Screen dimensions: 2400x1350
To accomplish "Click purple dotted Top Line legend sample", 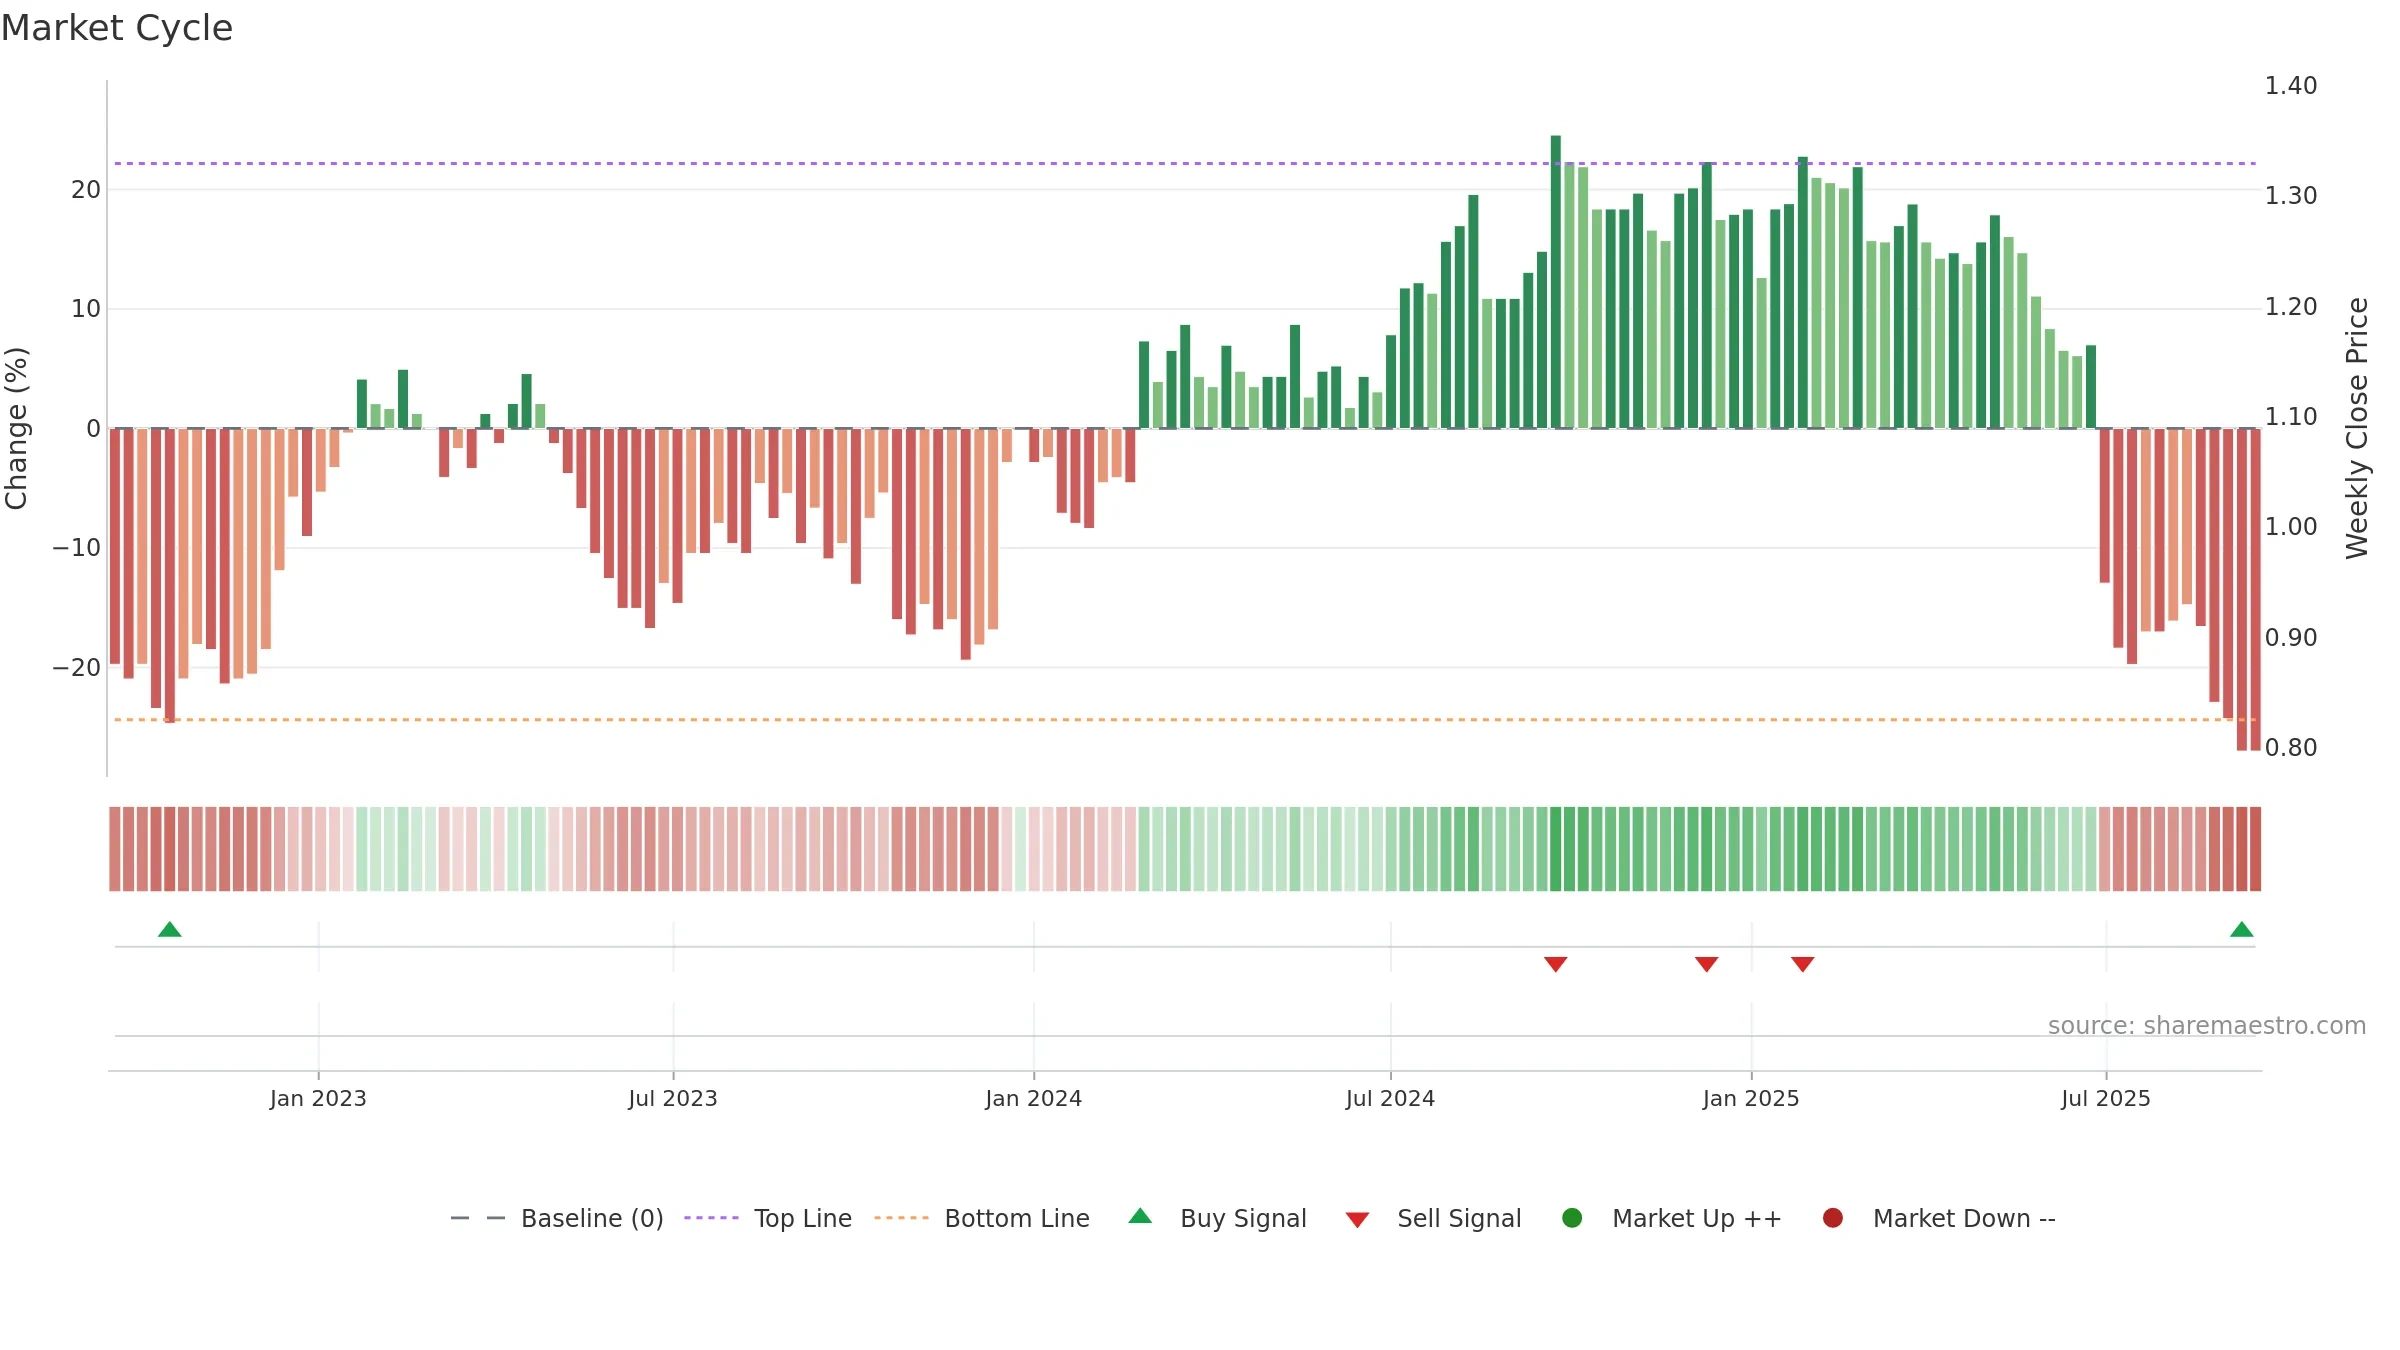I will coord(711,1218).
